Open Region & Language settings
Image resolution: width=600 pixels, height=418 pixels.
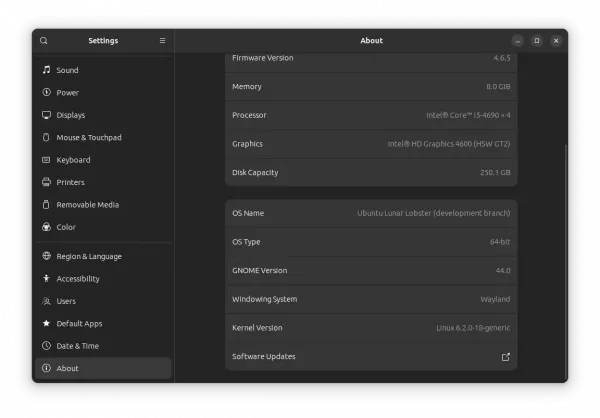pos(103,256)
